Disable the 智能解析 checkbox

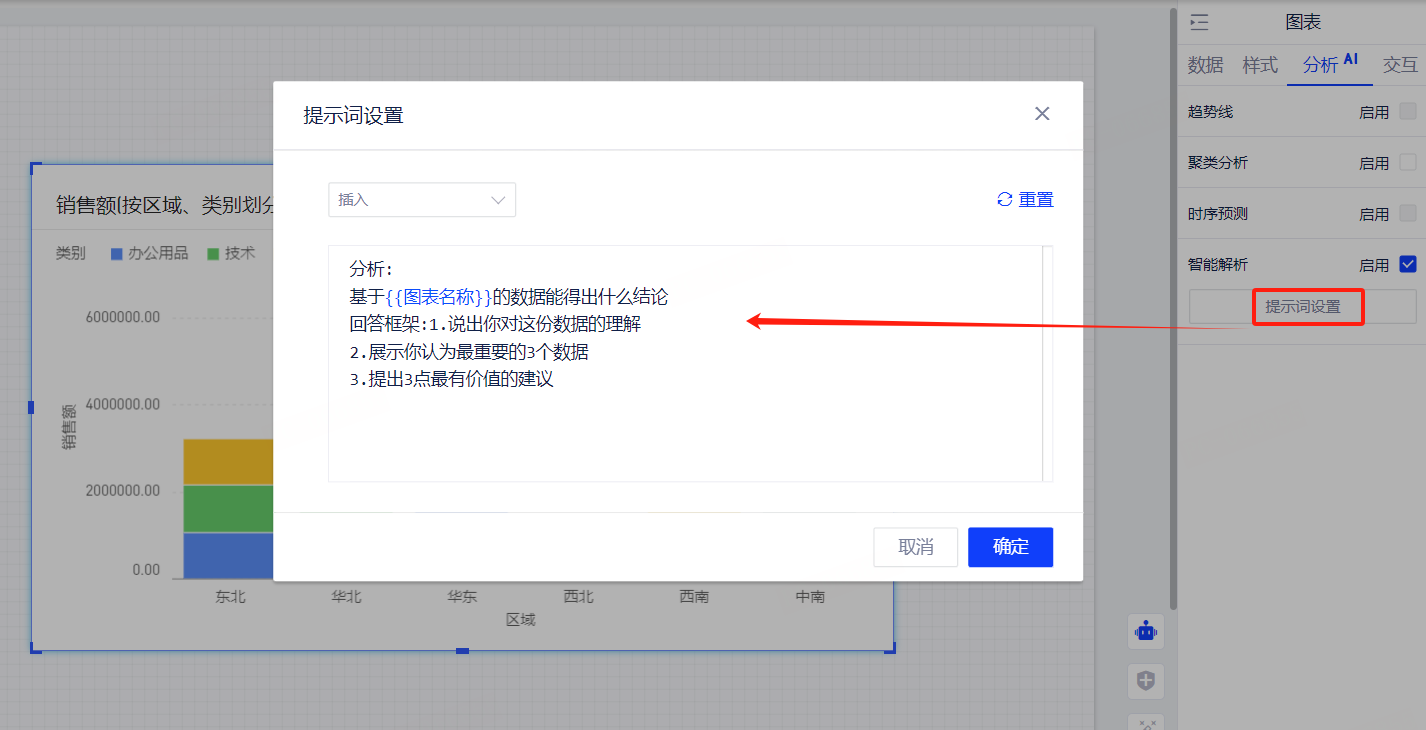pos(1408,264)
